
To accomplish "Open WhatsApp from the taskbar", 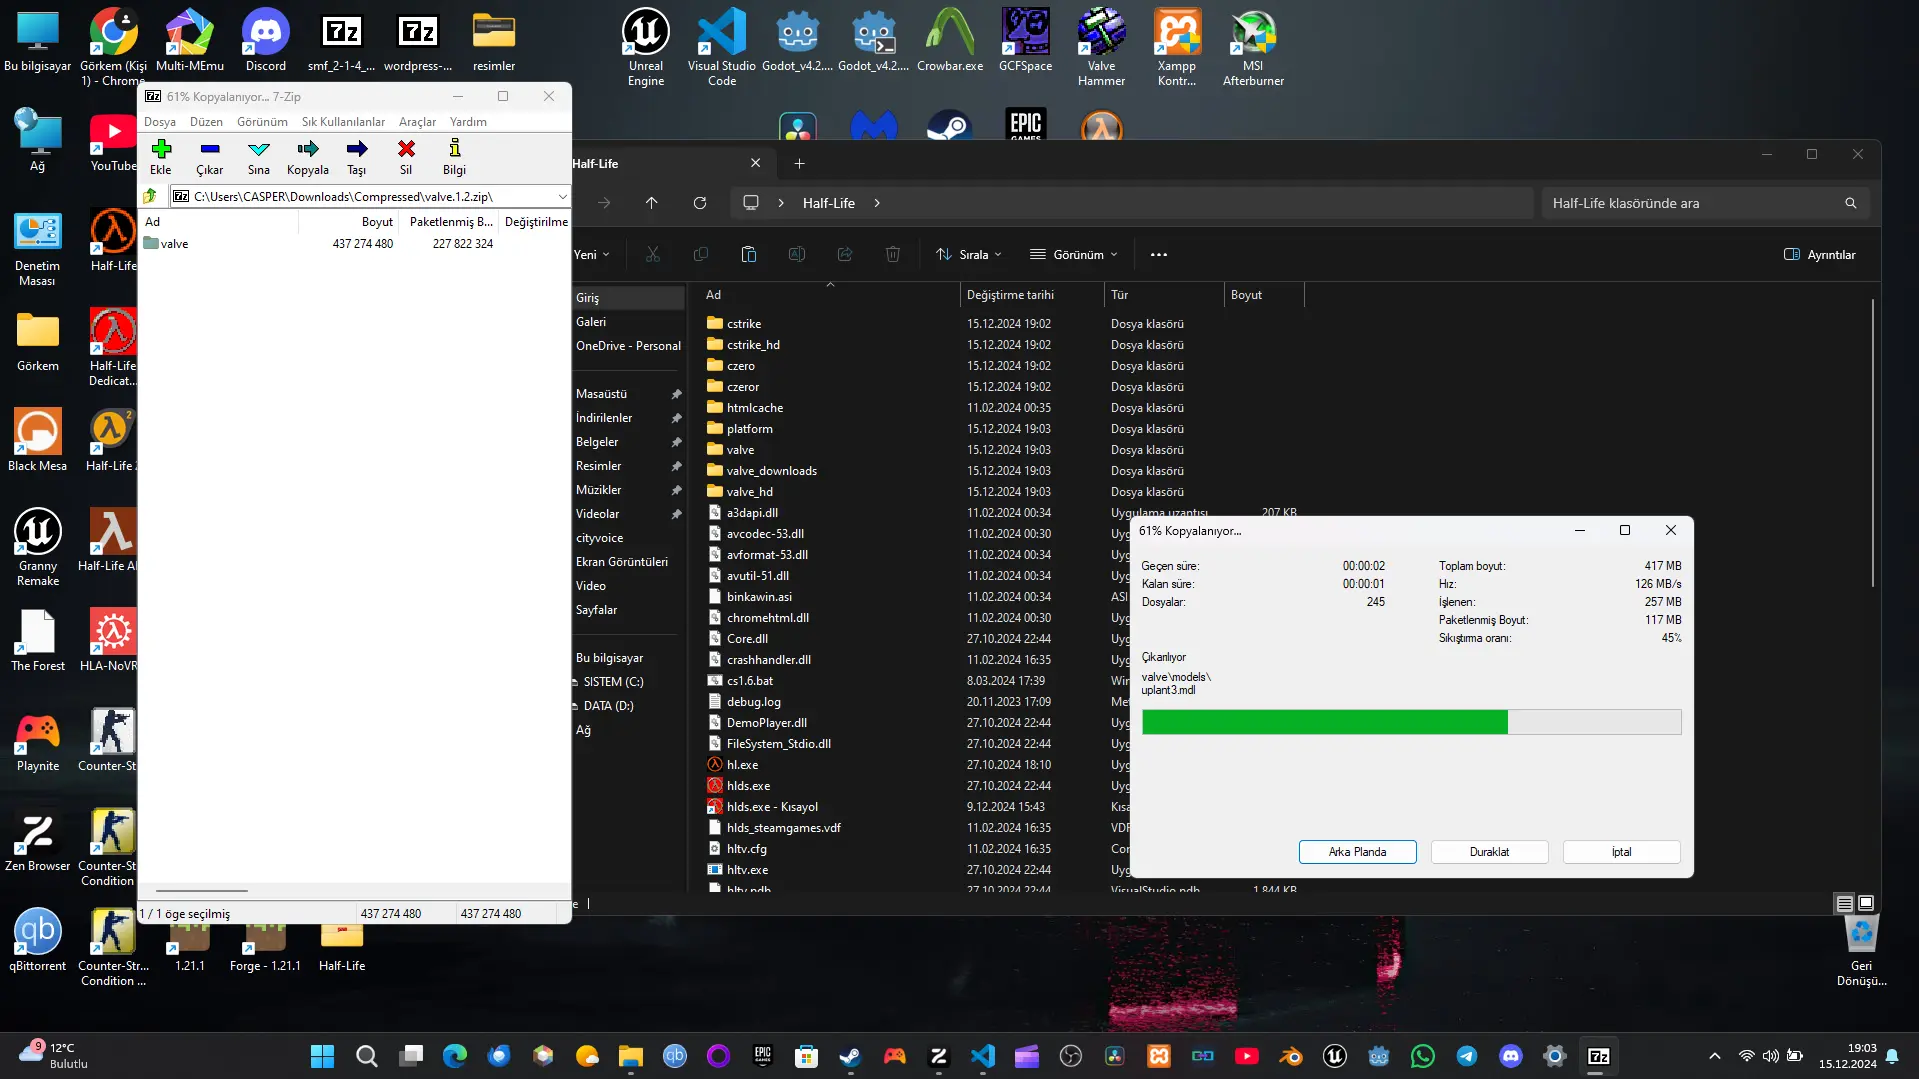I will pyautogui.click(x=1422, y=1056).
